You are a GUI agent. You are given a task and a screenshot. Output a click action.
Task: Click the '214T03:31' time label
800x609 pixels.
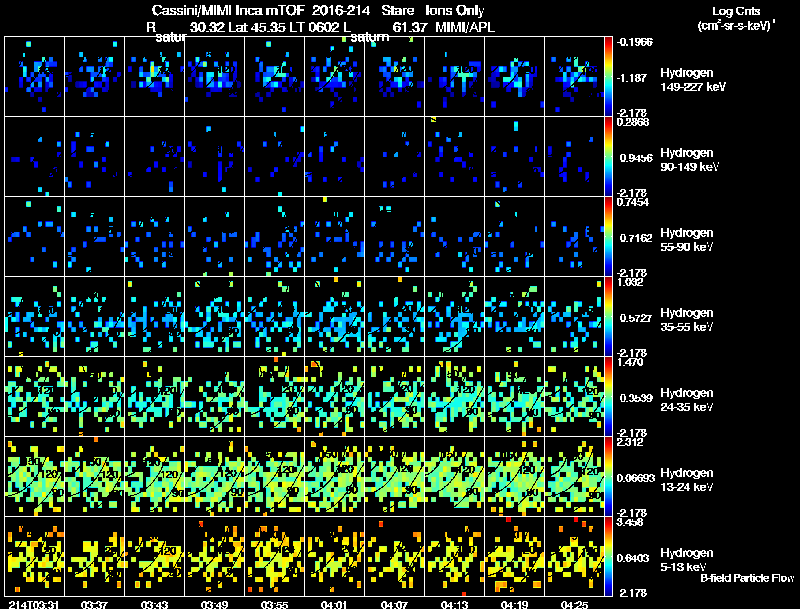34,604
